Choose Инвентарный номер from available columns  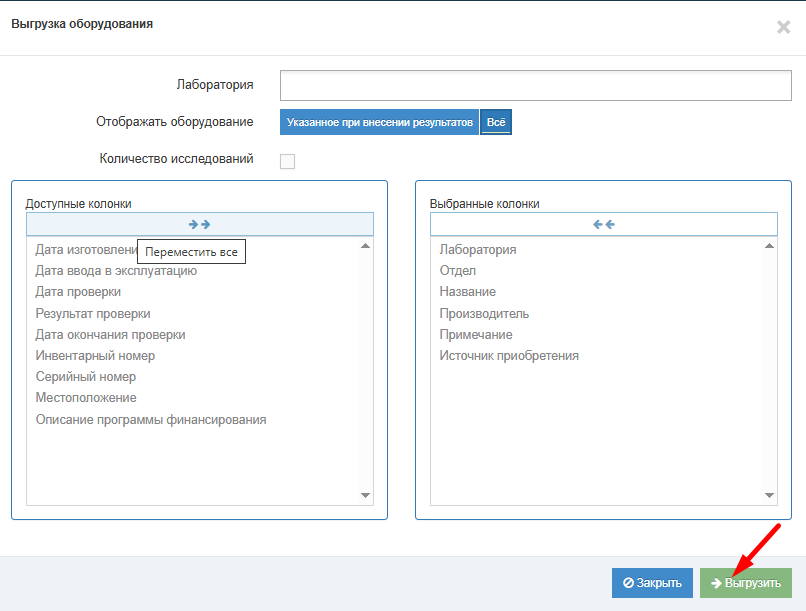pos(95,356)
